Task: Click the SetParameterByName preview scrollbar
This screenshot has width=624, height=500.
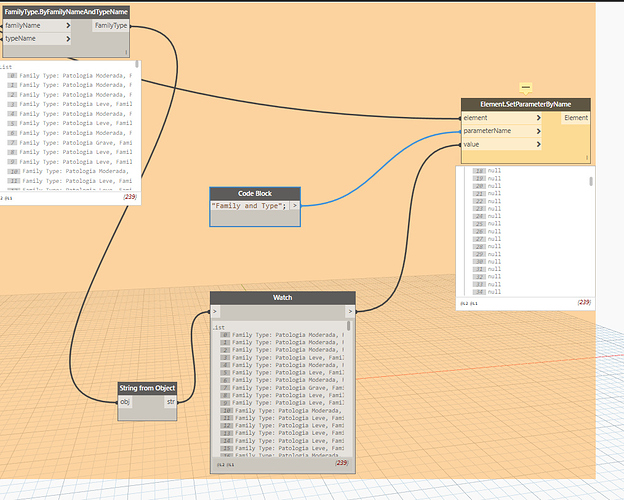Action: coord(591,181)
